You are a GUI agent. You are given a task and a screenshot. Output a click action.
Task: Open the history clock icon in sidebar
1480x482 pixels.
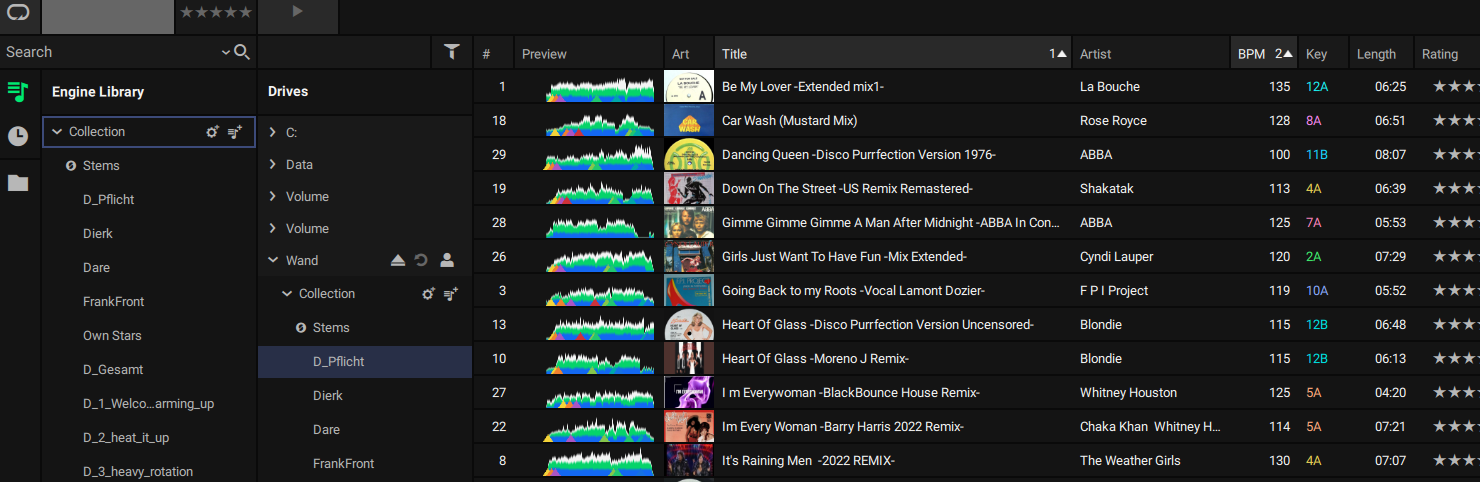(18, 137)
